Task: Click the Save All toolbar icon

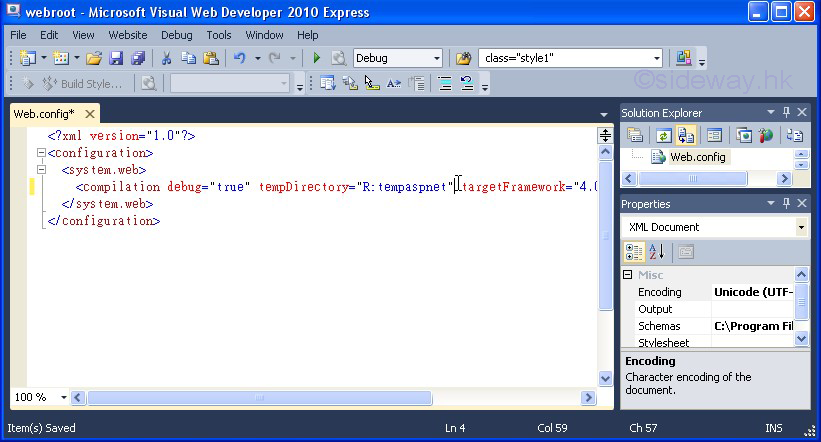Action: 137,58
